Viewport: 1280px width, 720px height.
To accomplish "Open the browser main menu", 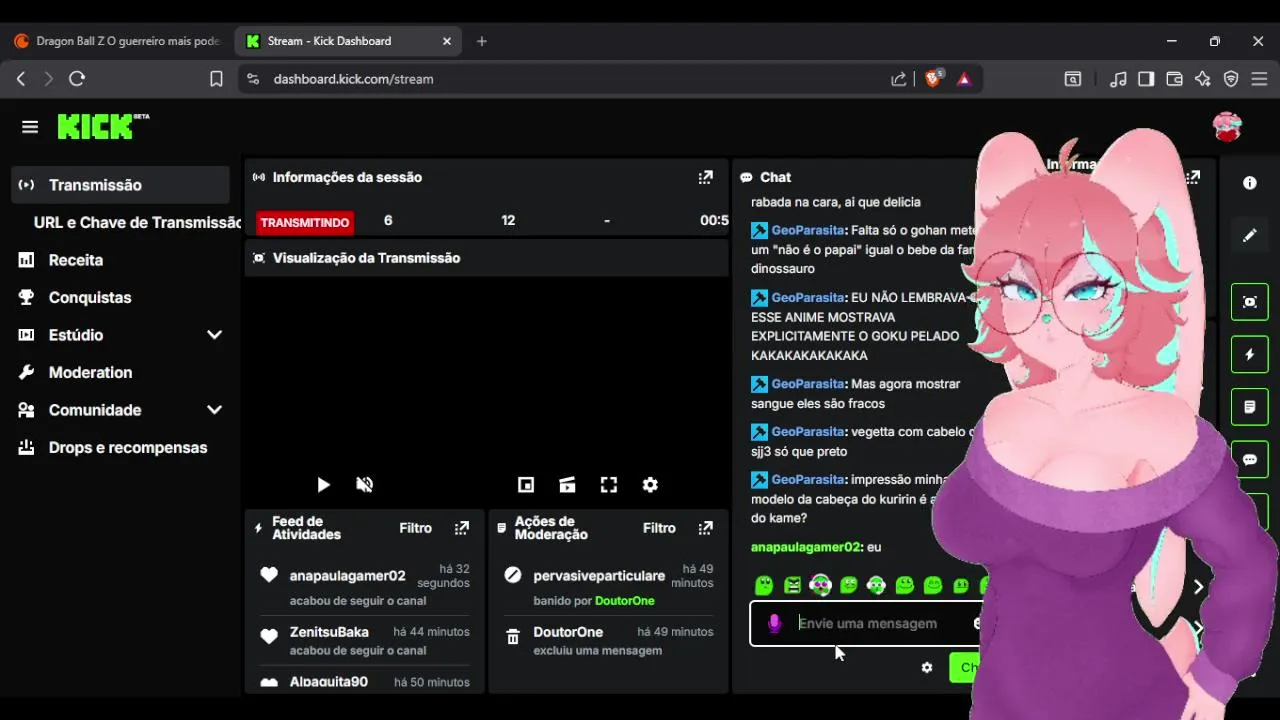I will 1259,79.
